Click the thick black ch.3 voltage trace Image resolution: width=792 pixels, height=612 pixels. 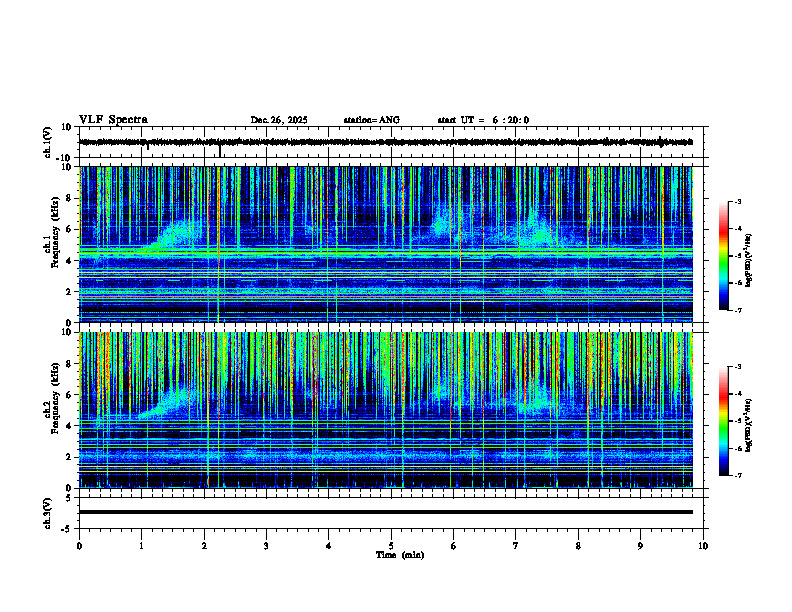(x=386, y=512)
